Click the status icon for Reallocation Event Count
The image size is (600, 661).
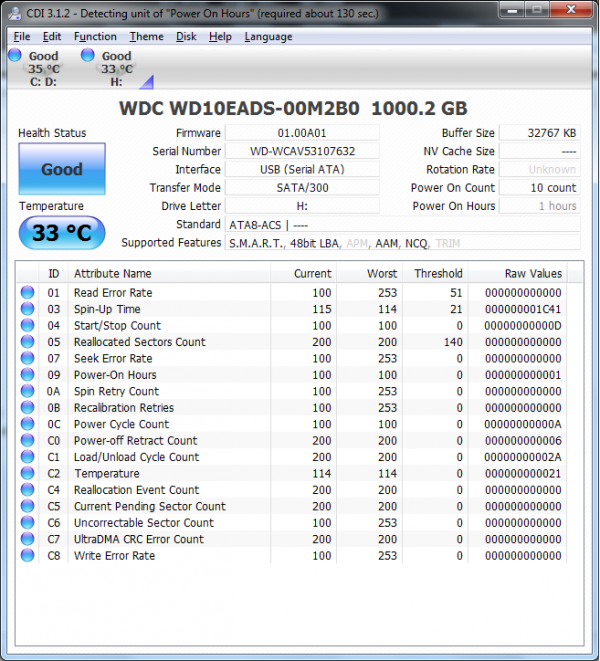pyautogui.click(x=27, y=490)
